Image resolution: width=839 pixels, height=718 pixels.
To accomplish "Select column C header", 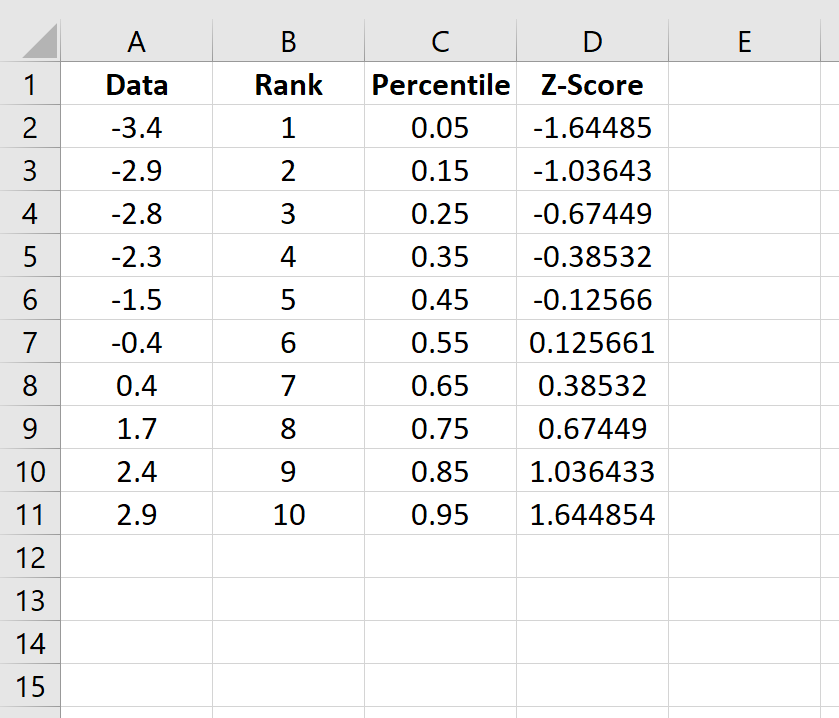I will pos(440,42).
